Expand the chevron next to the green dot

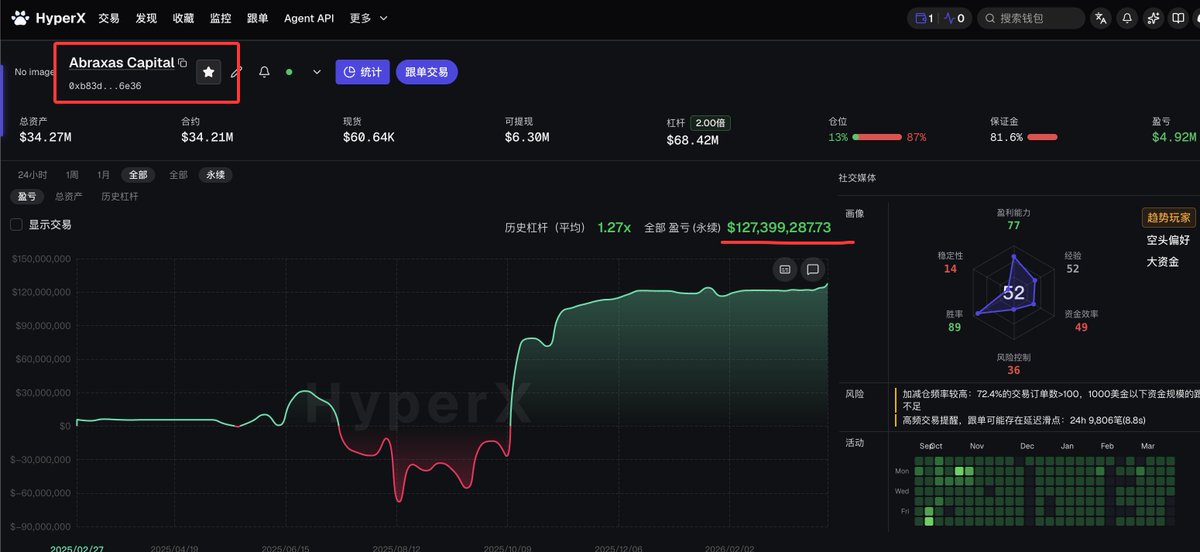(x=317, y=72)
